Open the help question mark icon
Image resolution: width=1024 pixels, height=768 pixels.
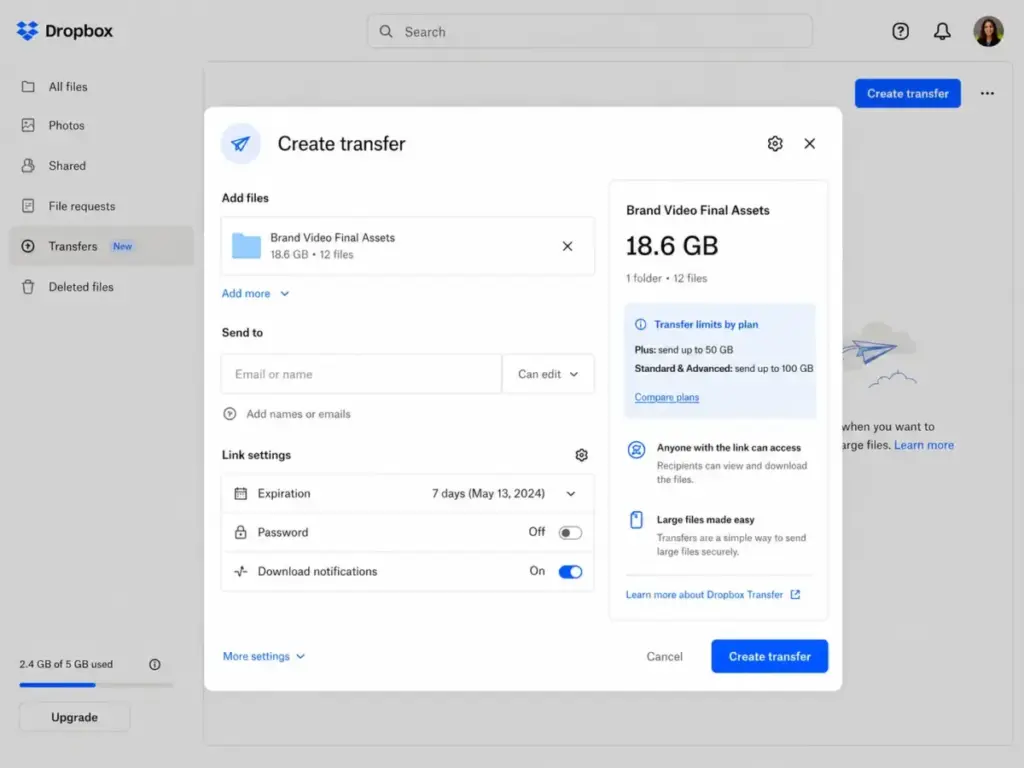point(900,31)
